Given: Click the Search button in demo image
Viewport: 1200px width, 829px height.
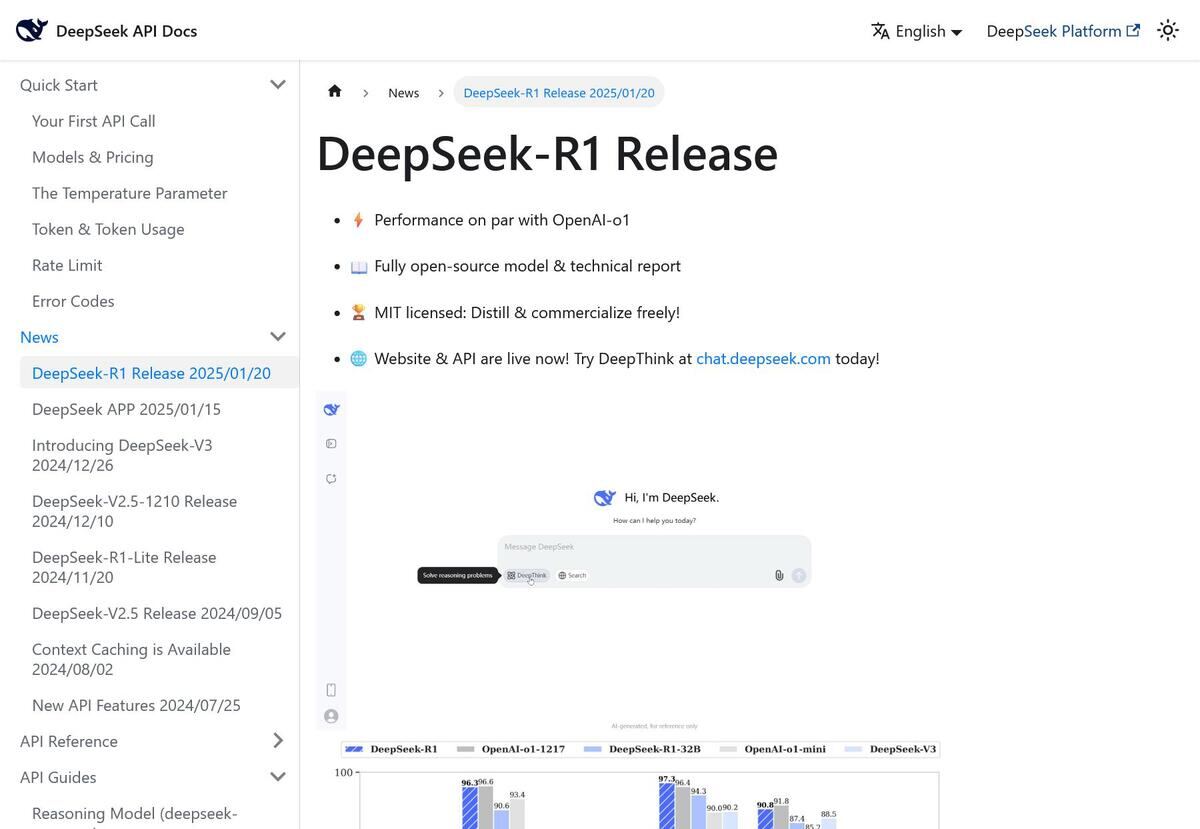Looking at the screenshot, I should point(573,575).
